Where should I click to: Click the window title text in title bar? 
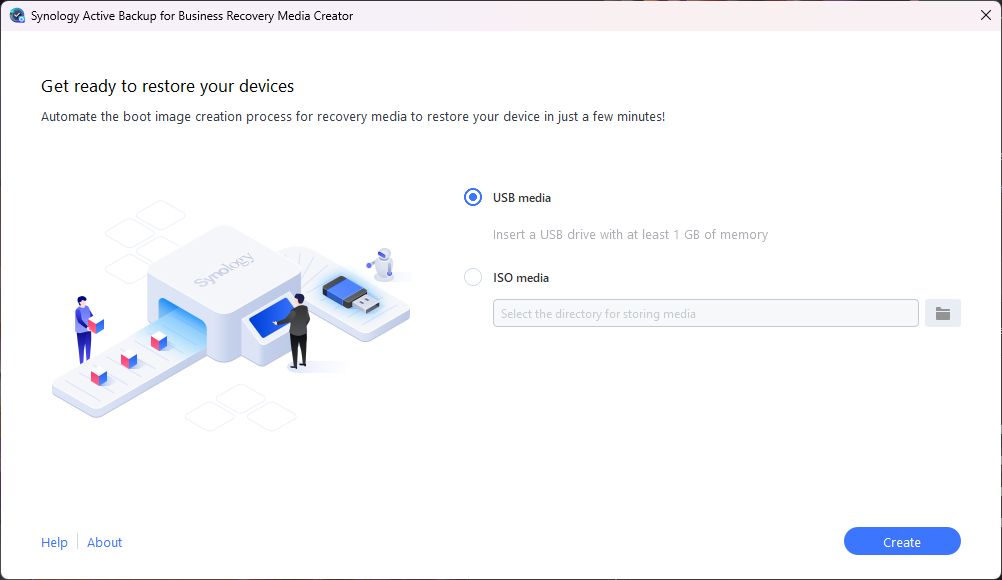click(x=192, y=16)
